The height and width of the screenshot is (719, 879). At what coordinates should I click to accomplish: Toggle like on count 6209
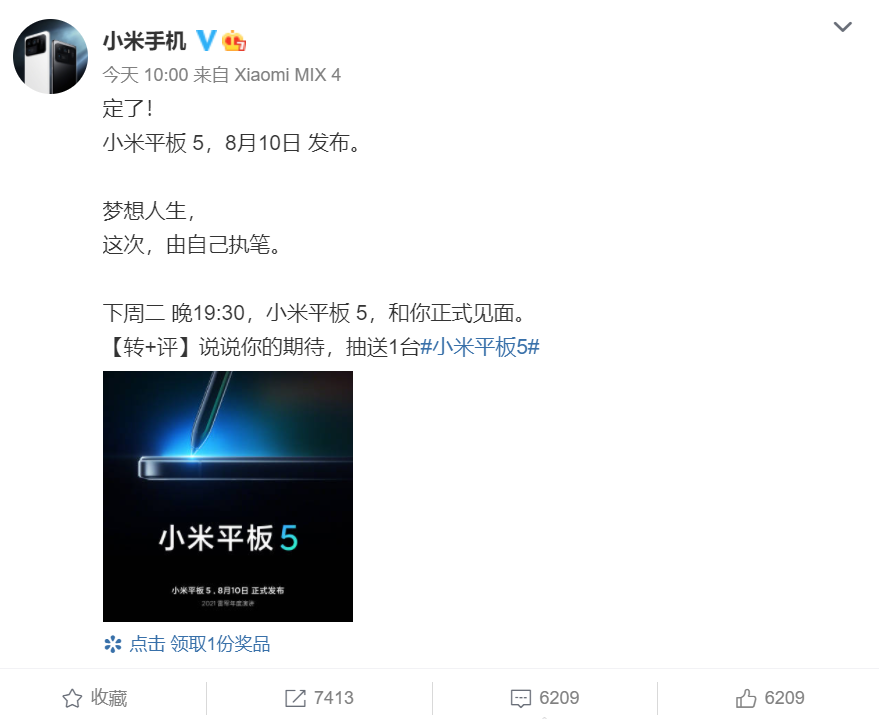[x=784, y=698]
